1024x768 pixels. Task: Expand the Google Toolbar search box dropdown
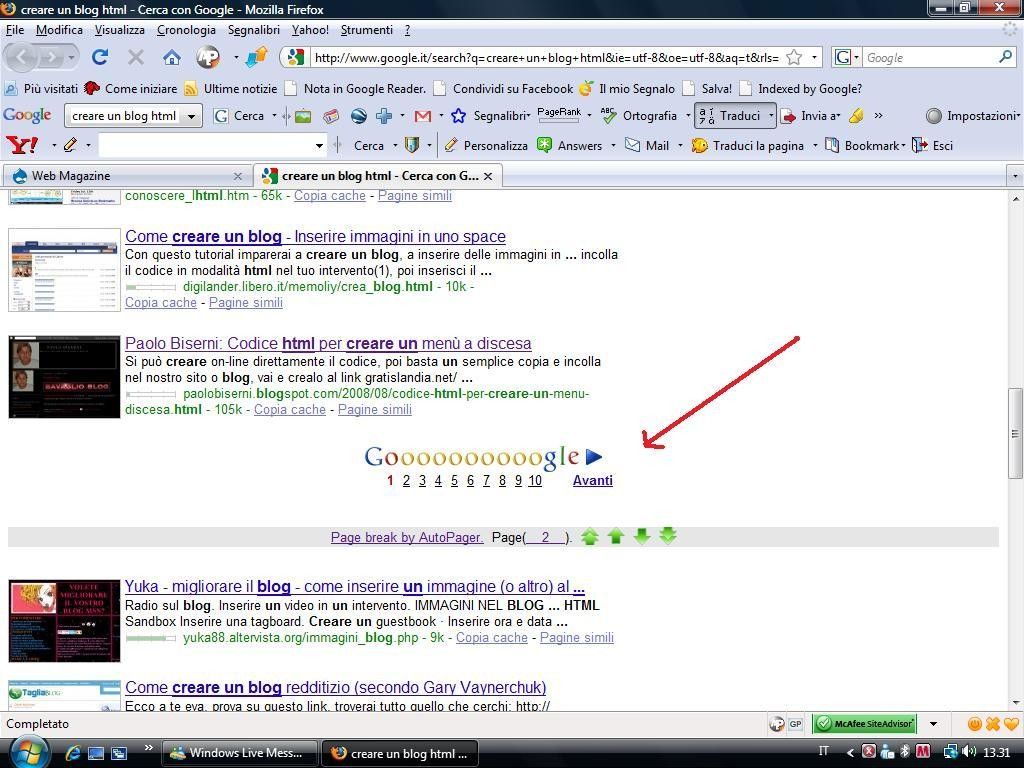pos(191,116)
